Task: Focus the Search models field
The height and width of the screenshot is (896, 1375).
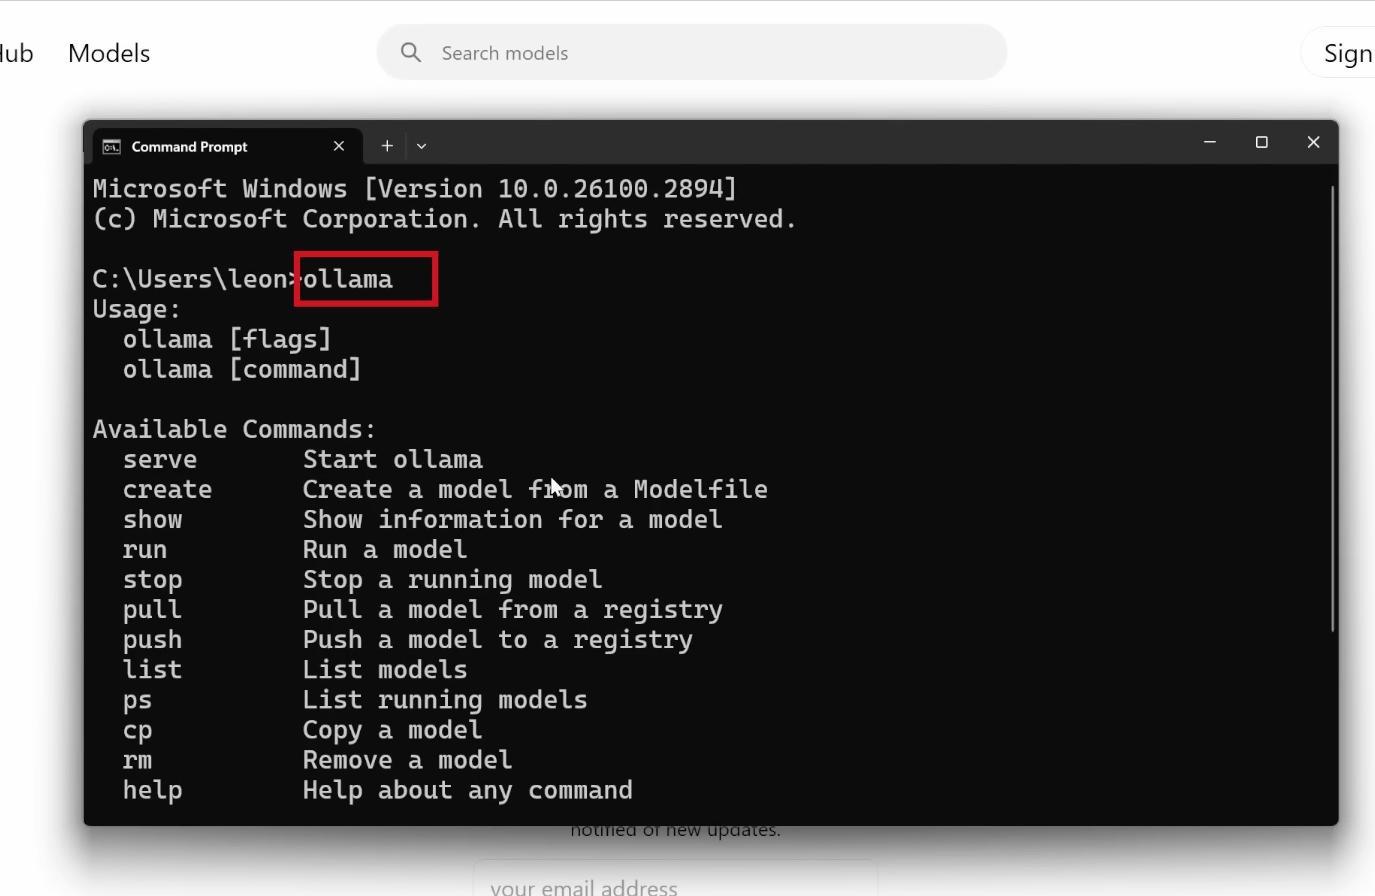Action: [692, 52]
